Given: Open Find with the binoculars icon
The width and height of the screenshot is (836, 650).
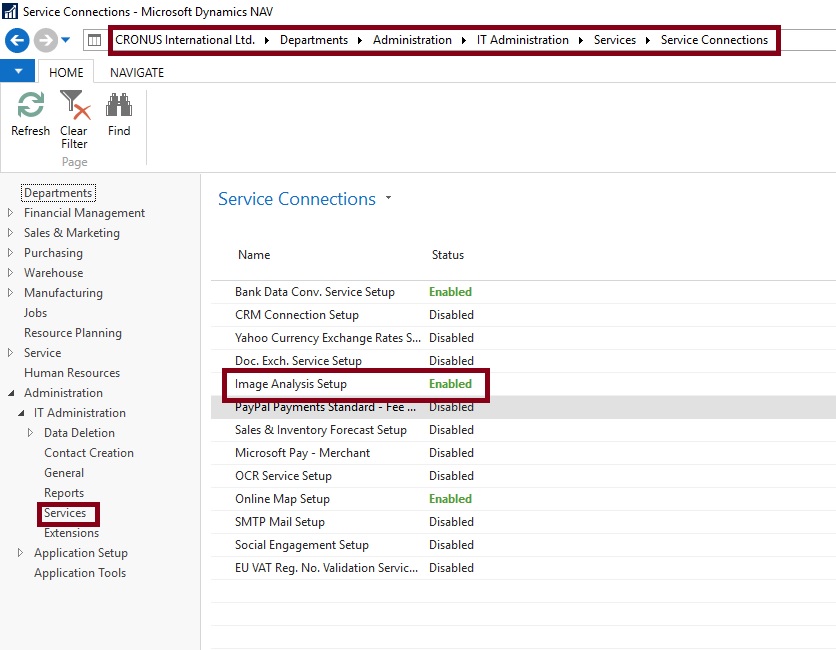Looking at the screenshot, I should [x=119, y=106].
